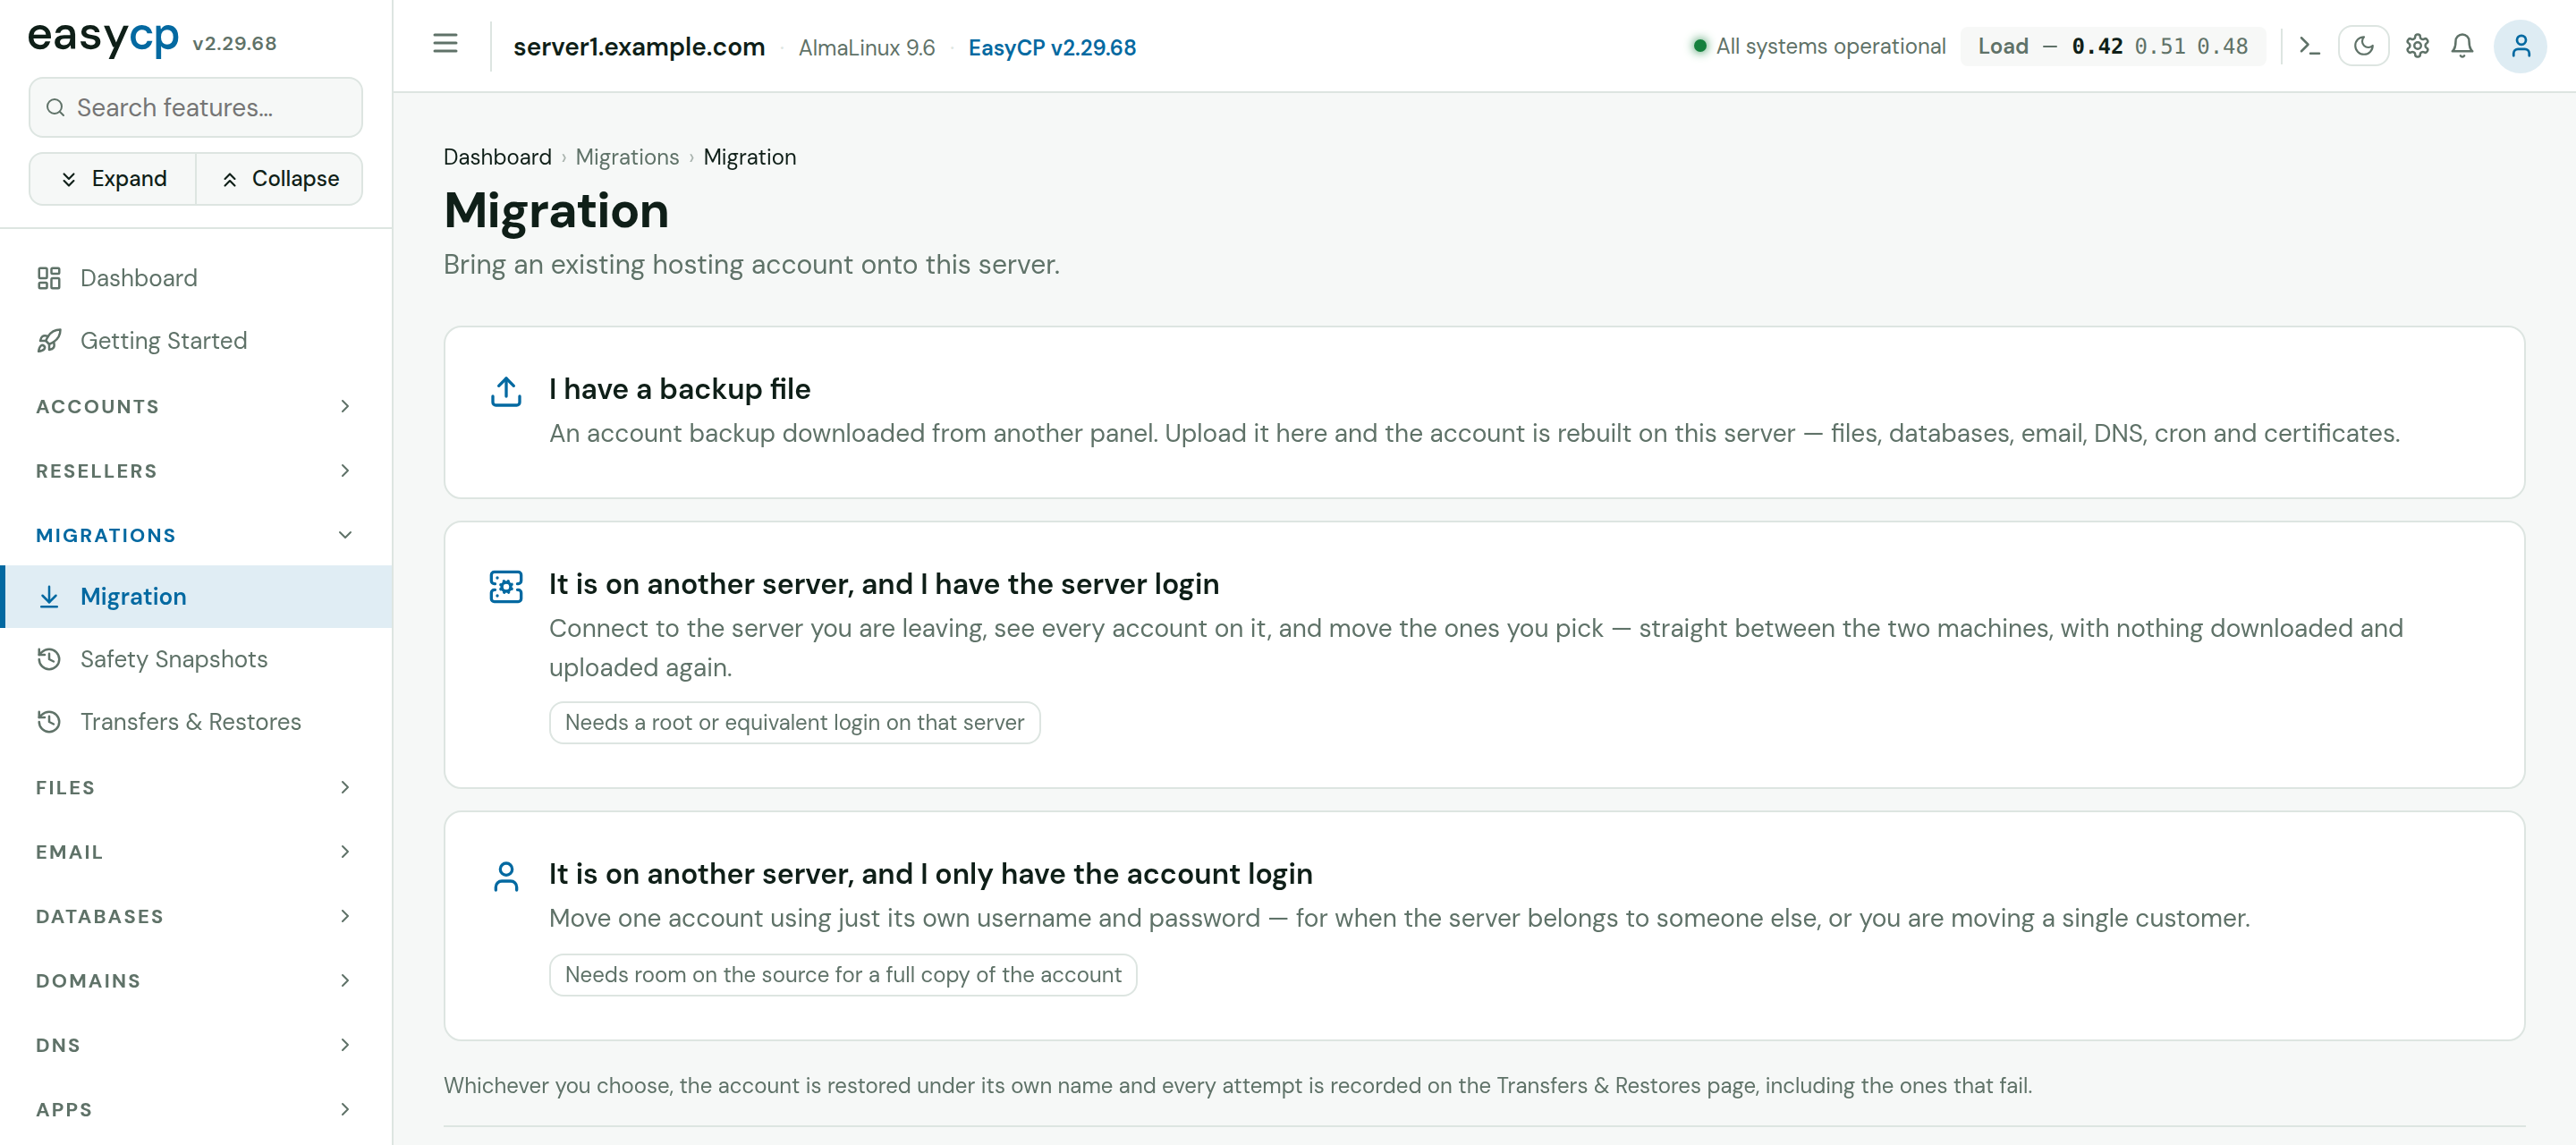Screen dimensions: 2576x1145
Task: Expand the Files sidebar section
Action: tap(196, 788)
